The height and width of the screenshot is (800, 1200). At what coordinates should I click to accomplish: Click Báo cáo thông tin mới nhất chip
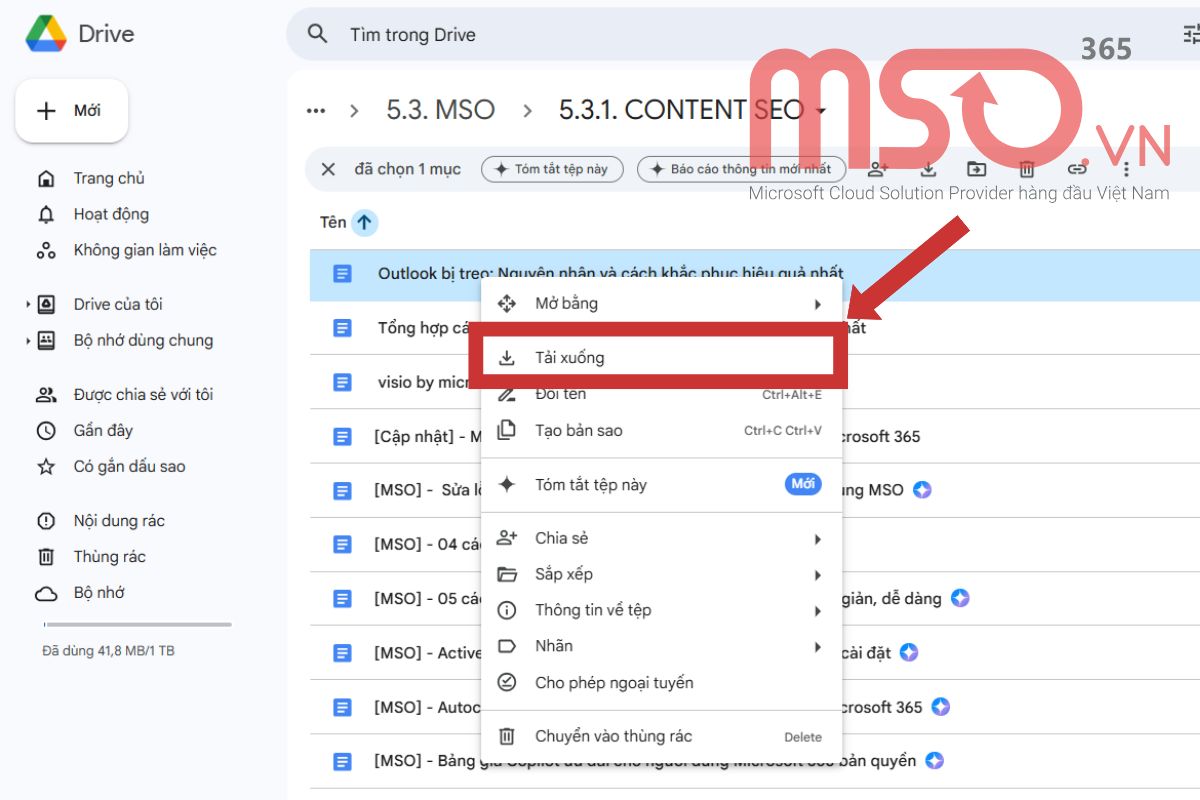(741, 169)
